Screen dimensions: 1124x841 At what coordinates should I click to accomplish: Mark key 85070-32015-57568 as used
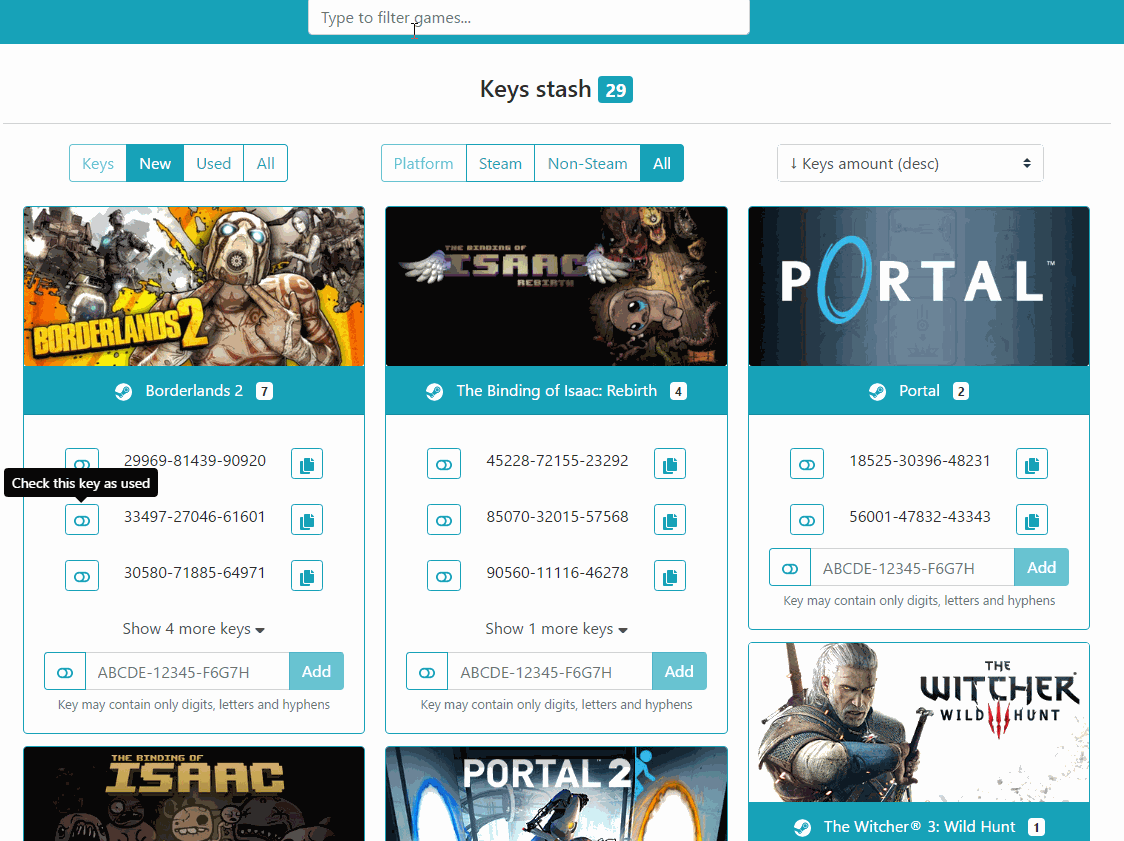(x=444, y=520)
